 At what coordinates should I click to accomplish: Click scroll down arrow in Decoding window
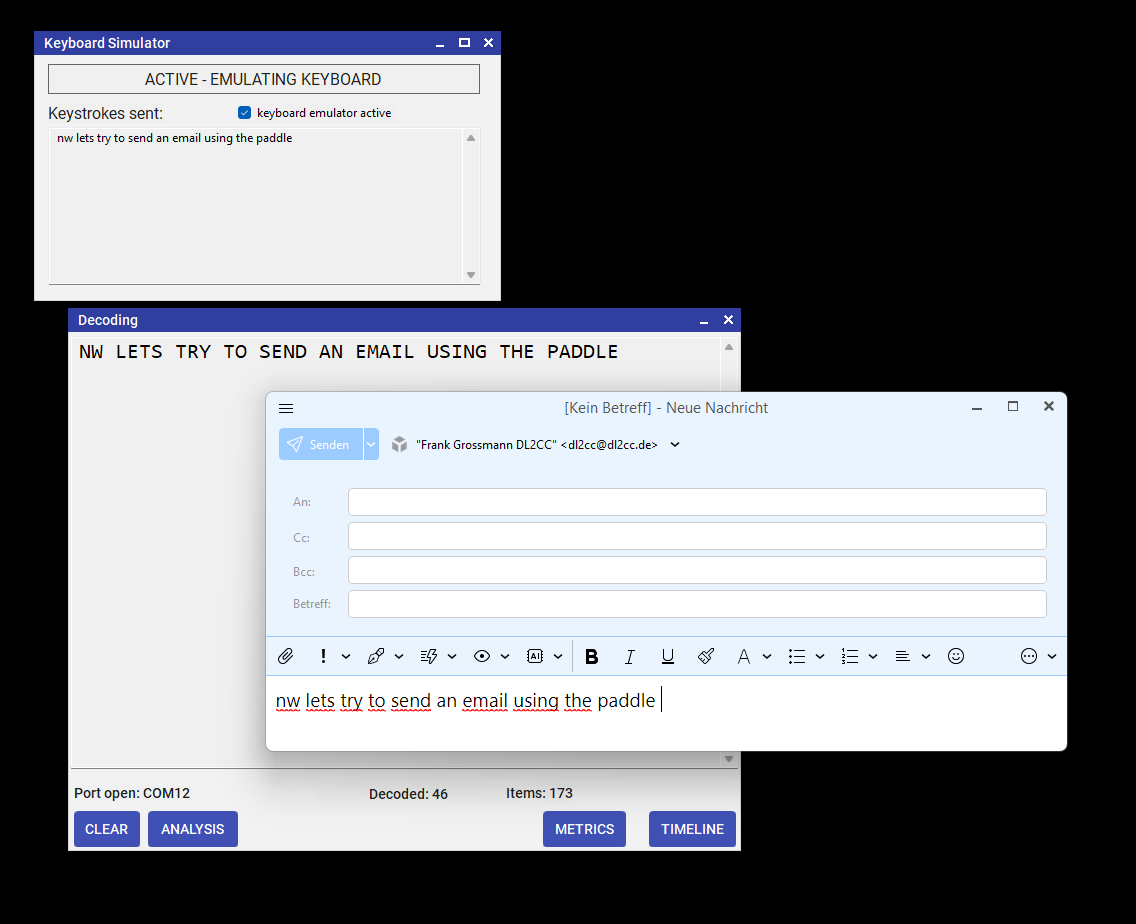[x=729, y=759]
